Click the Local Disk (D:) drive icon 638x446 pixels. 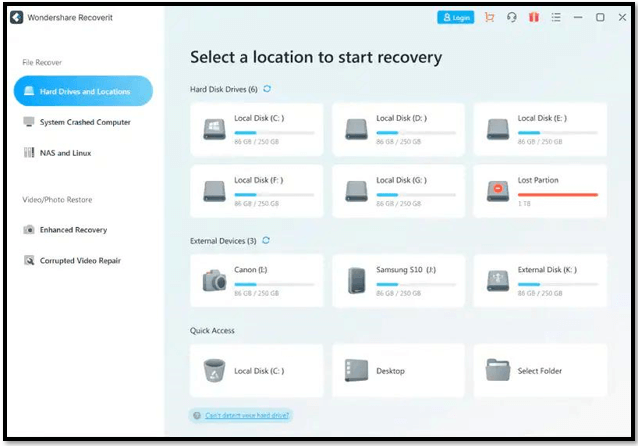356,129
